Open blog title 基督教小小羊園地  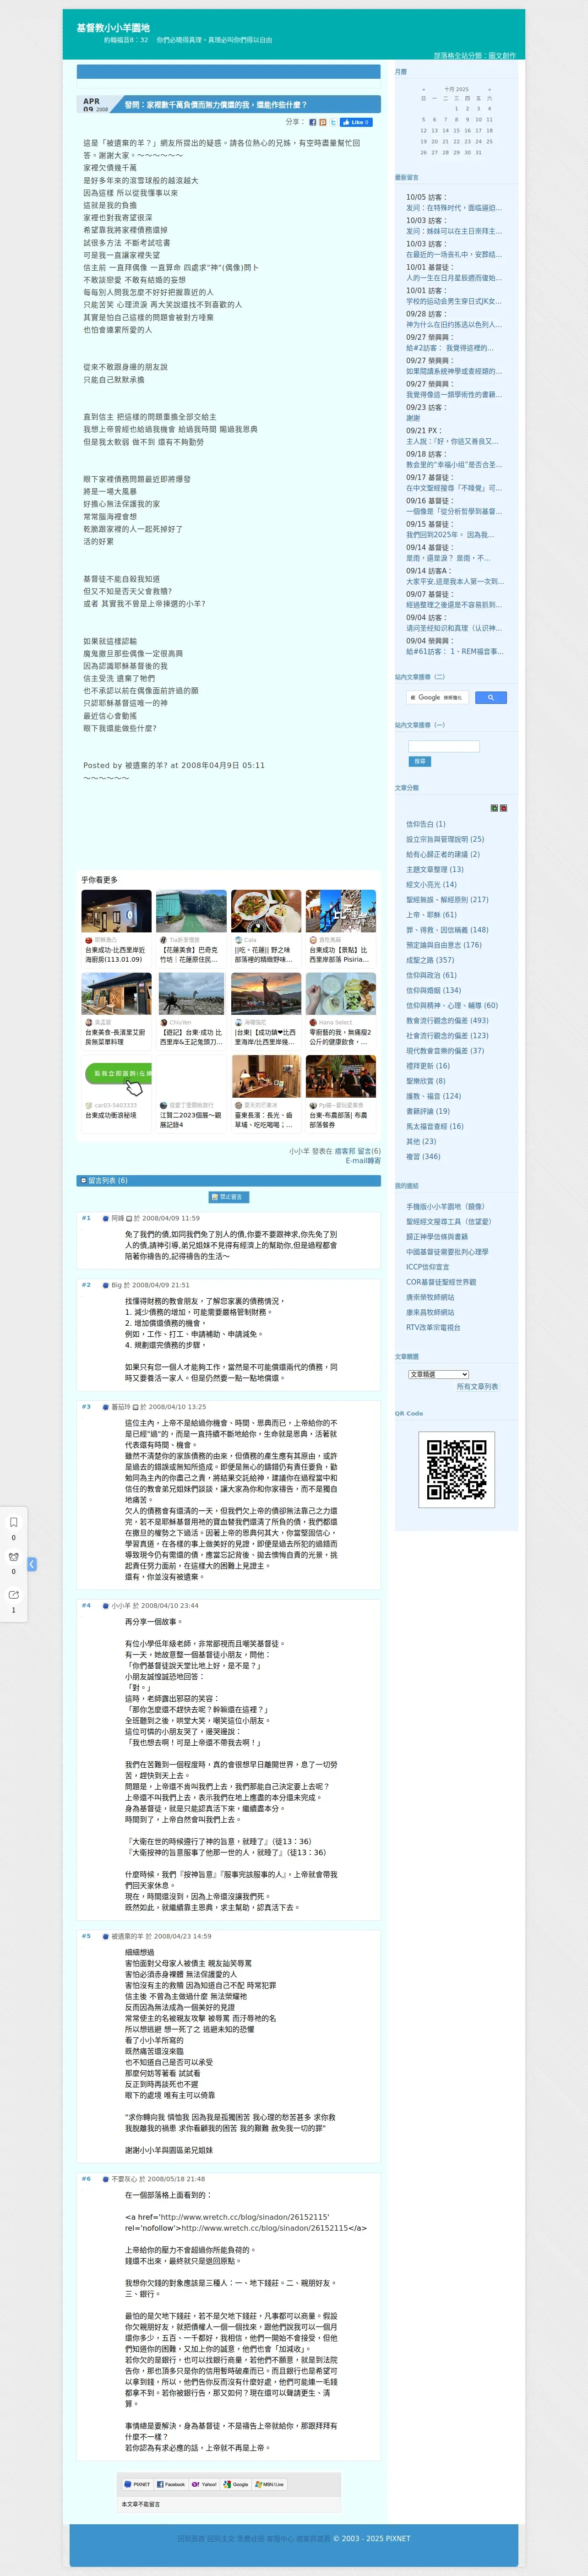[x=113, y=28]
